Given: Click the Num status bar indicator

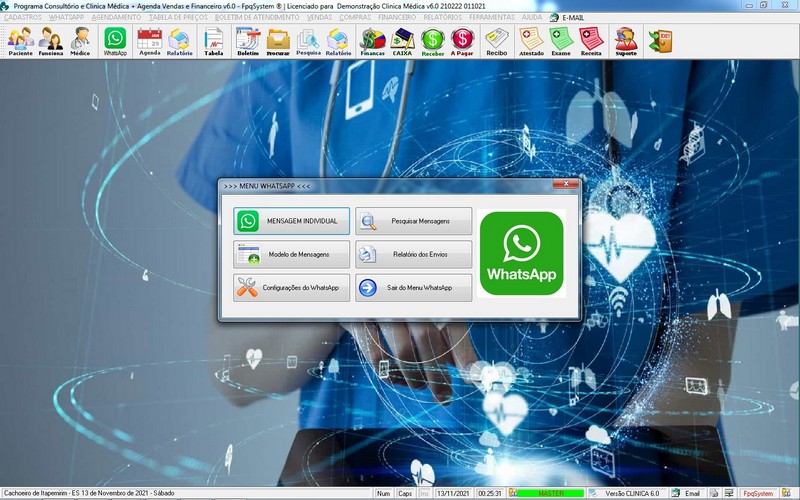Looking at the screenshot, I should click(383, 493).
